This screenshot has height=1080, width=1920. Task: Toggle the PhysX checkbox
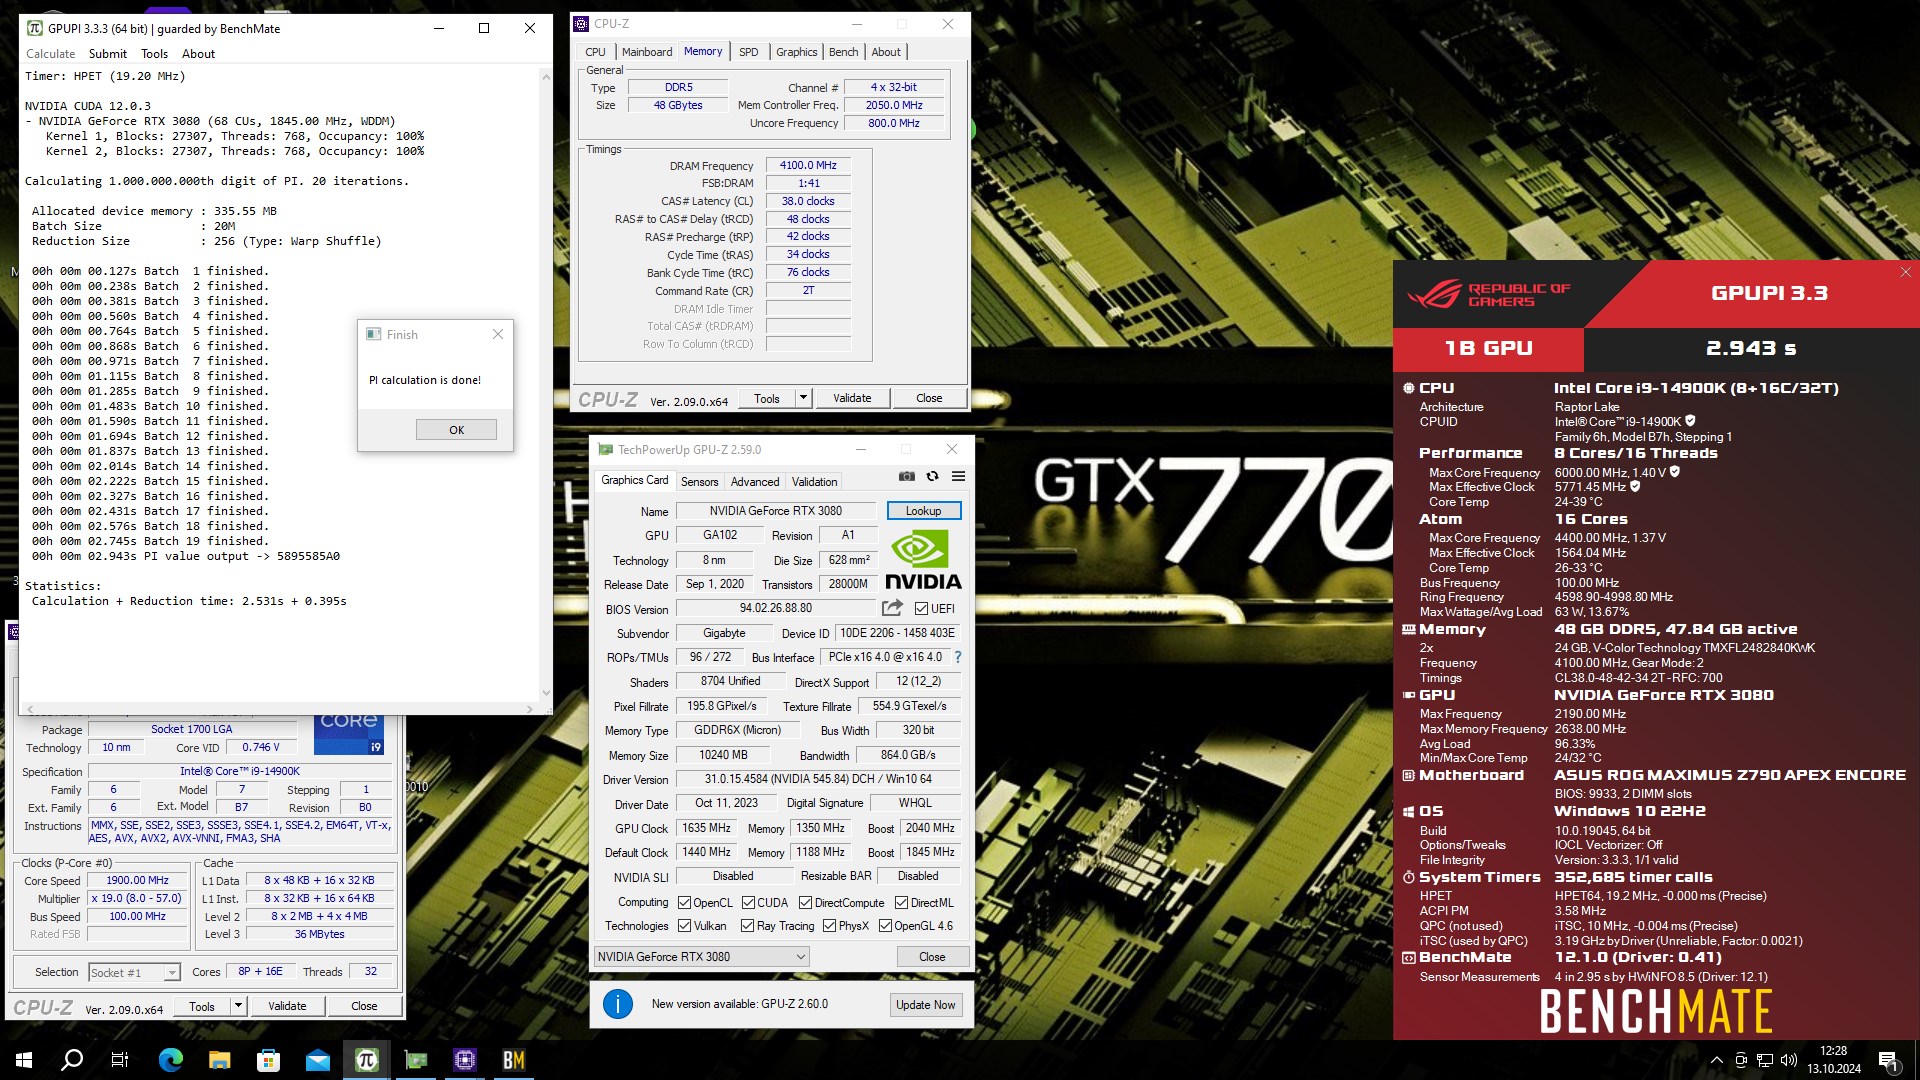(829, 926)
